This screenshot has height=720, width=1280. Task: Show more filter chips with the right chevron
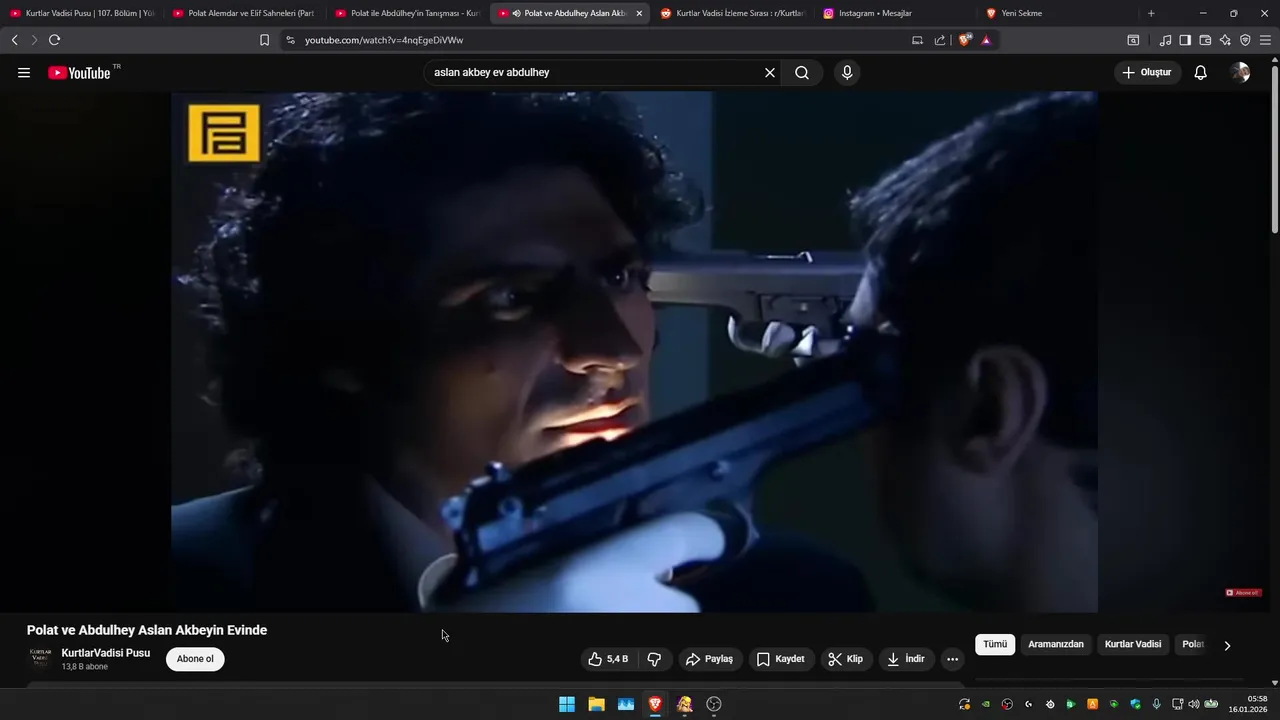1227,645
